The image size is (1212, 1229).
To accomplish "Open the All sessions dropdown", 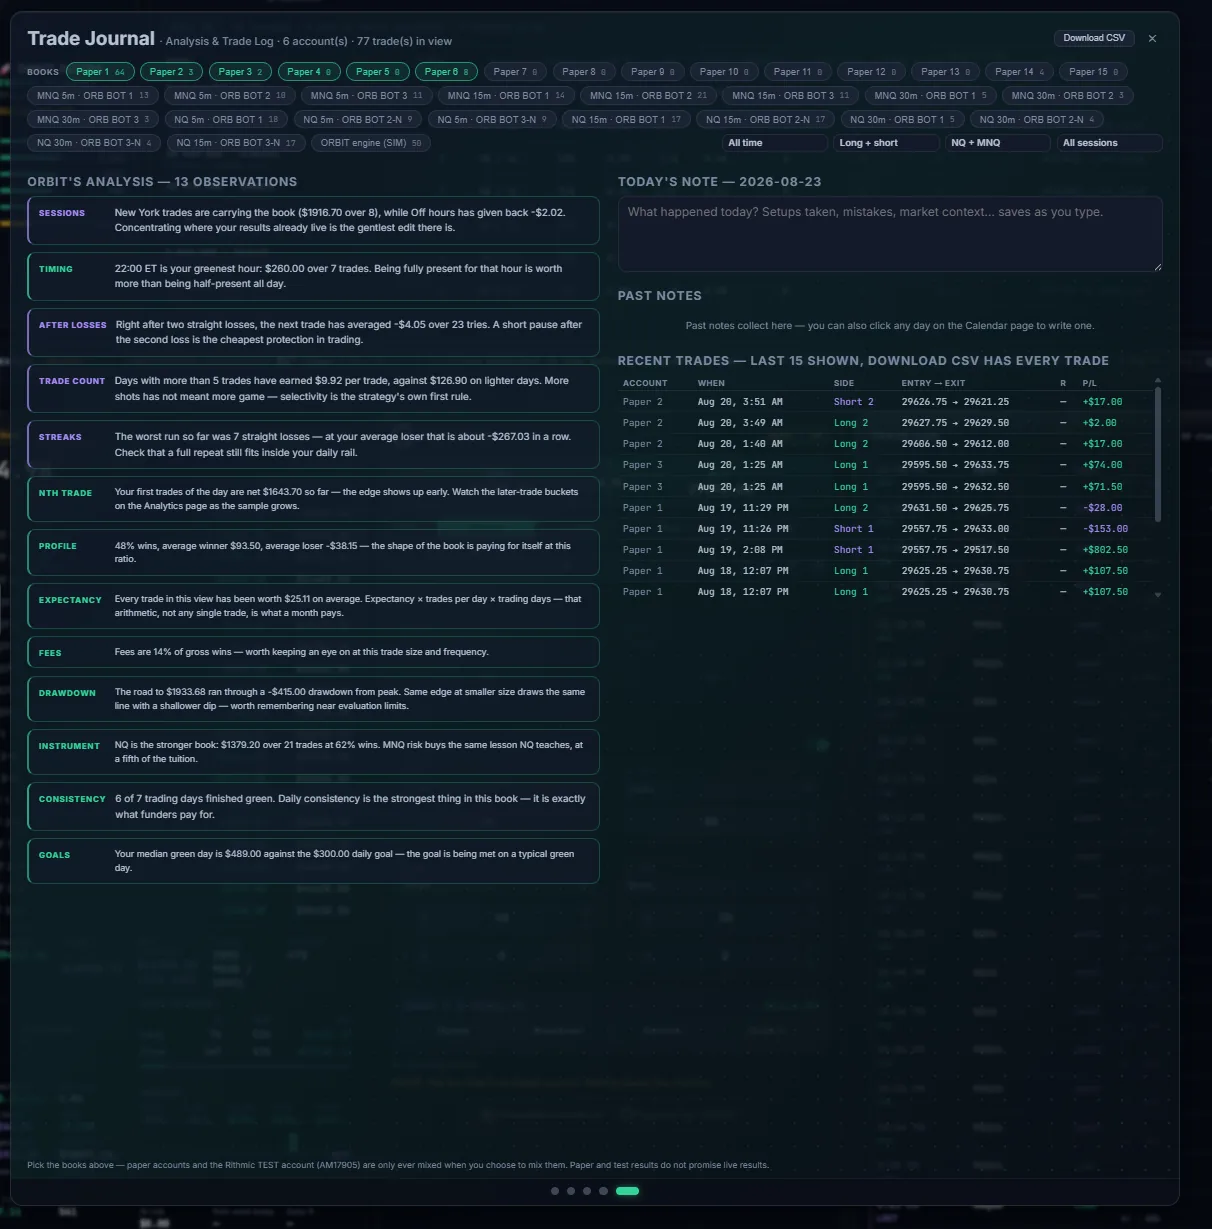I will pos(1110,143).
